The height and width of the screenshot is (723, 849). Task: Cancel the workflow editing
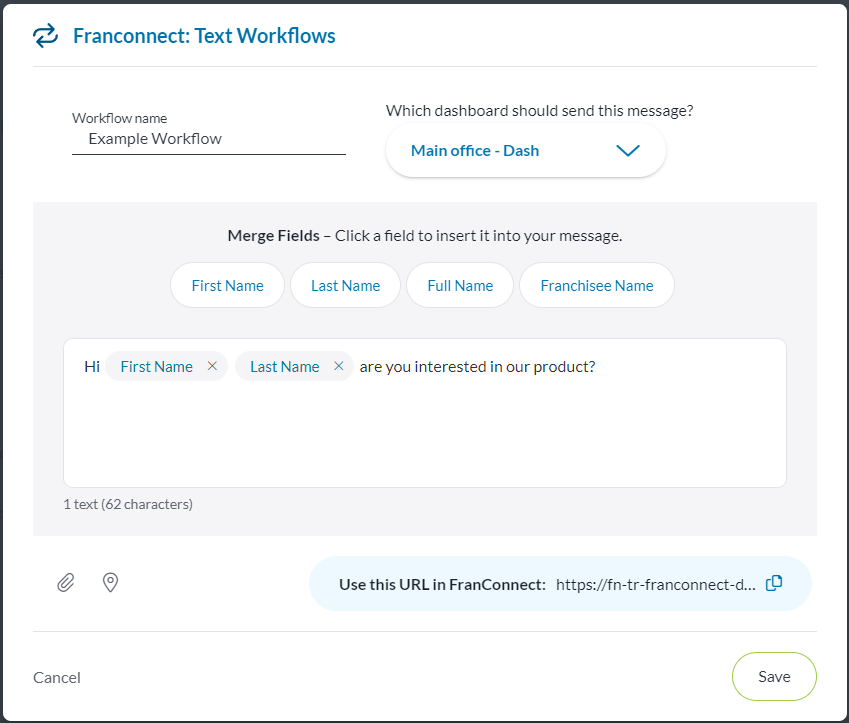click(x=57, y=677)
